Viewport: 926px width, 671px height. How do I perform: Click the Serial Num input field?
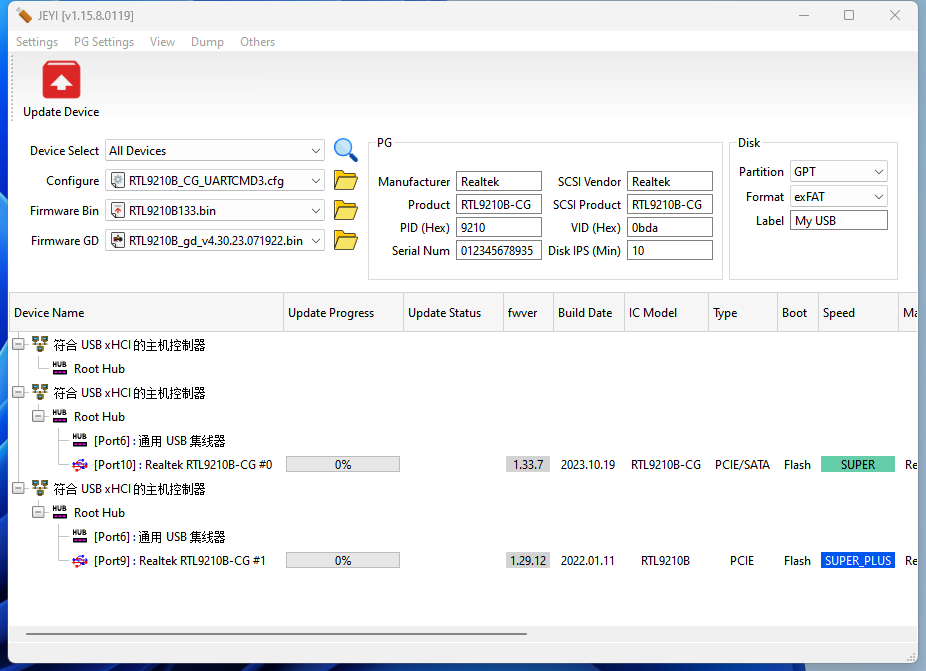498,251
